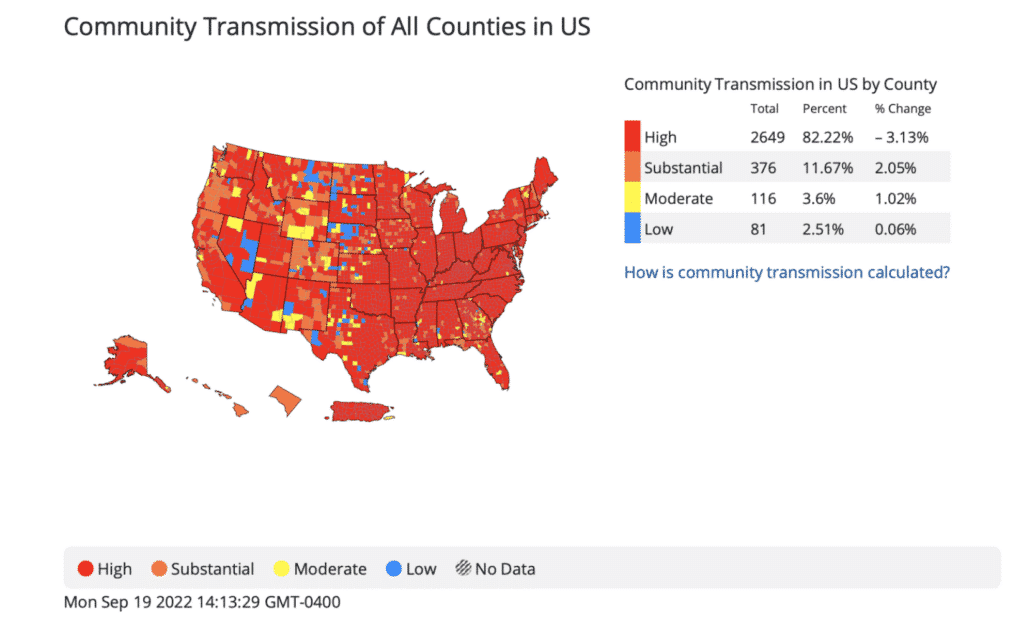The image size is (1024, 623).
Task: Click the No Data label in legend
Action: (505, 569)
